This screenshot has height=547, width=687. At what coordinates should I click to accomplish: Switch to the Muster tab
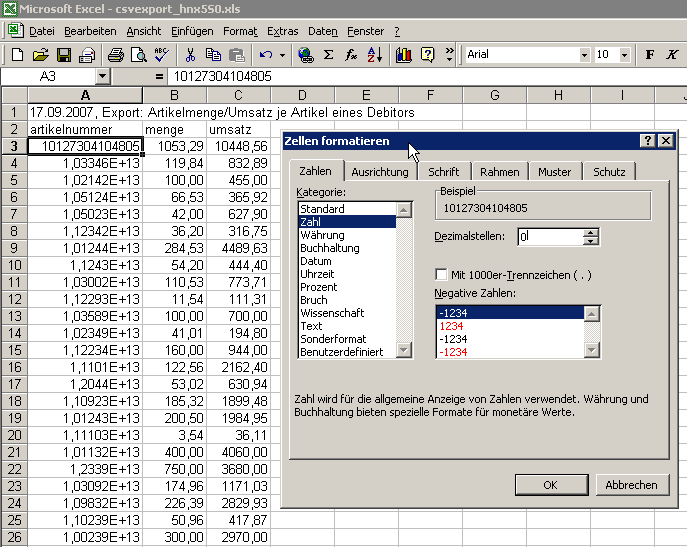[x=554, y=172]
